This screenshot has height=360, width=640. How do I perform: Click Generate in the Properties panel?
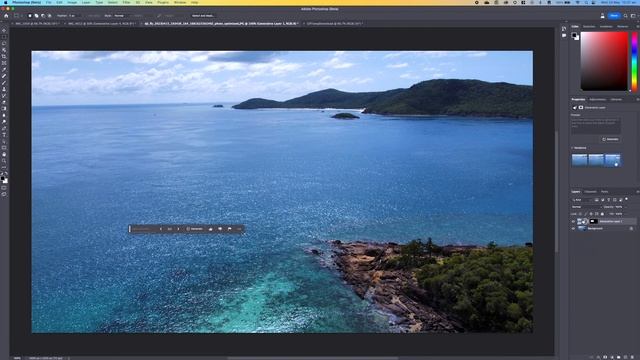coord(611,140)
